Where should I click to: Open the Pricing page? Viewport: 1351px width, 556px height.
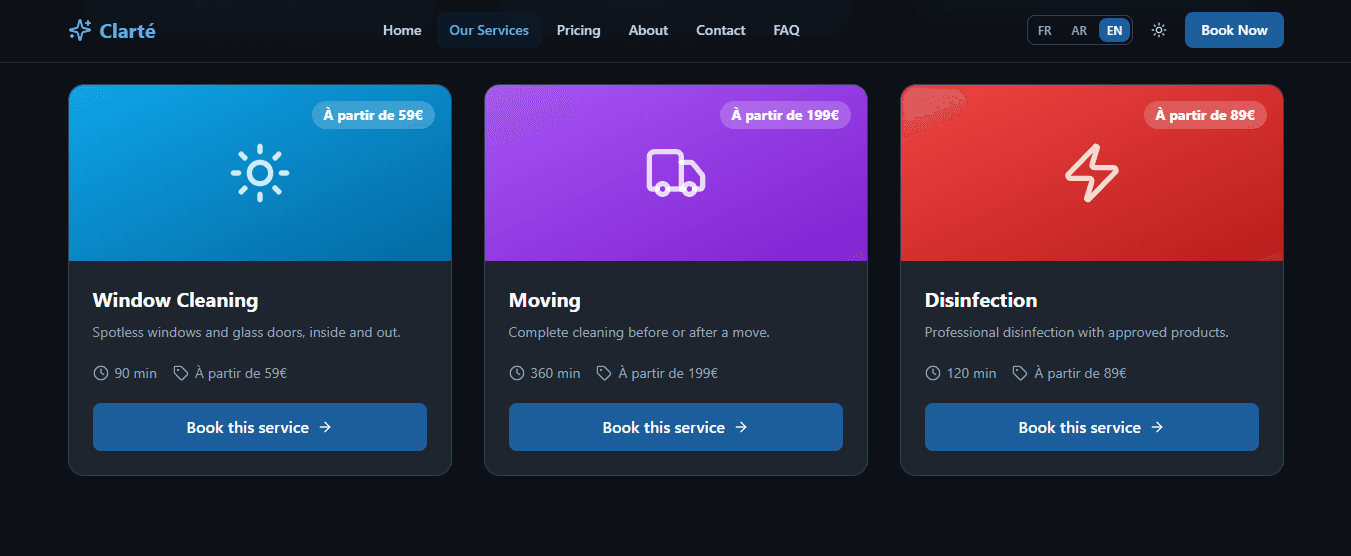tap(579, 30)
